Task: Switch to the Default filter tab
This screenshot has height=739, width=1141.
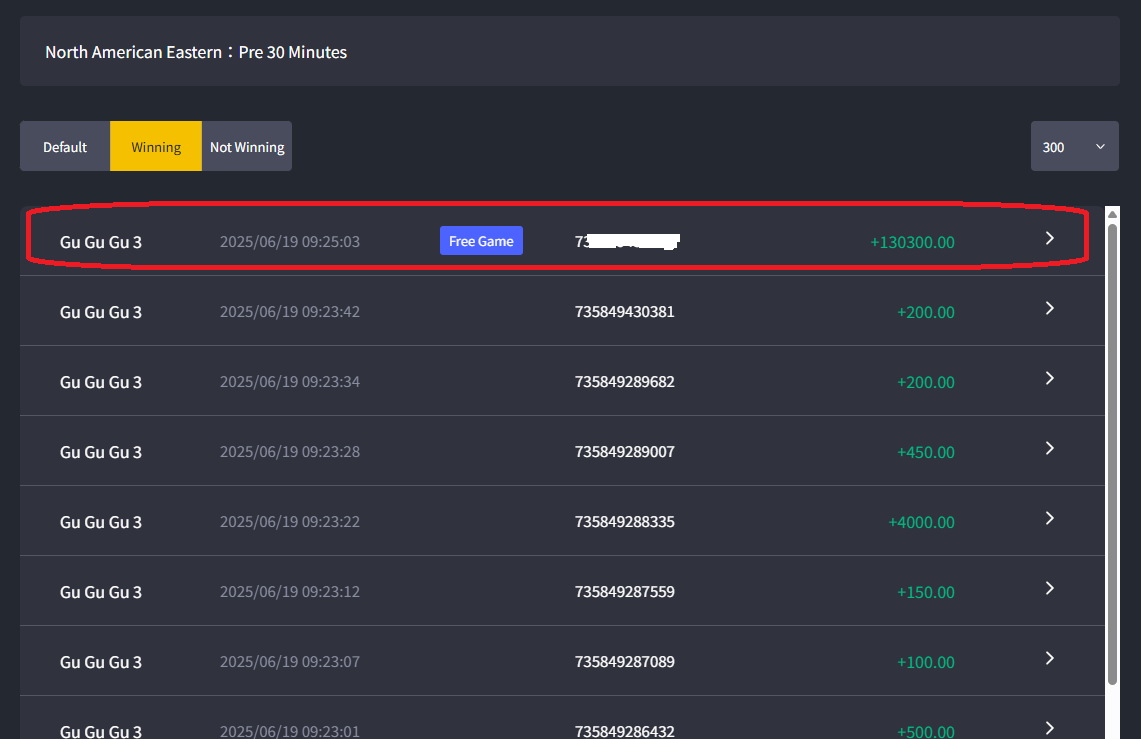Action: pos(65,146)
